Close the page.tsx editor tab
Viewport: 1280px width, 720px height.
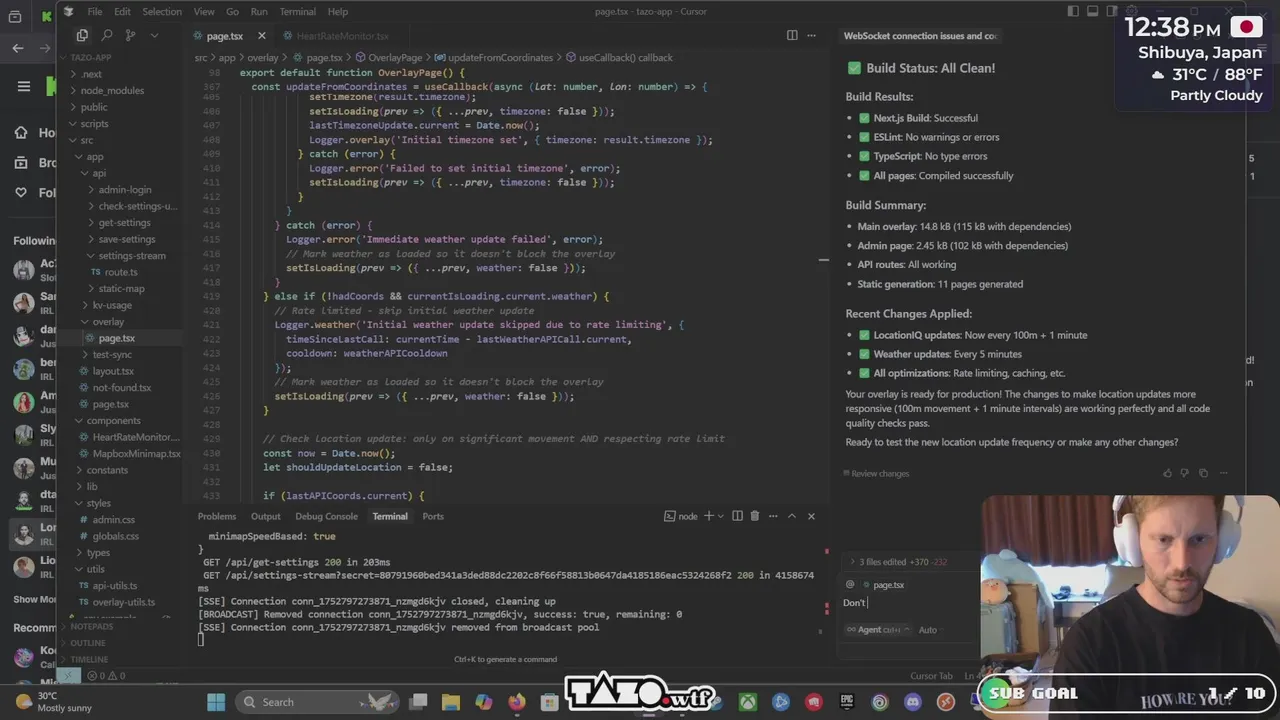tap(262, 36)
